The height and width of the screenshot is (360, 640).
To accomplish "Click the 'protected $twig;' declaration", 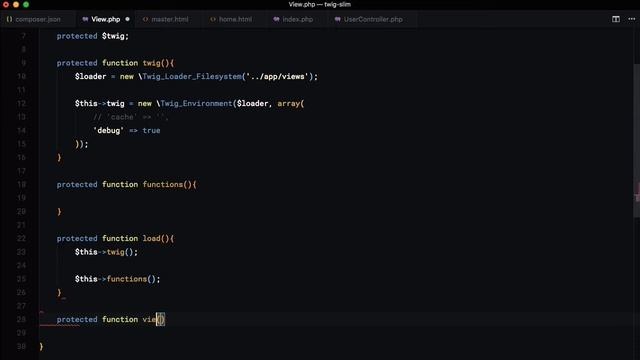I will [93, 36].
